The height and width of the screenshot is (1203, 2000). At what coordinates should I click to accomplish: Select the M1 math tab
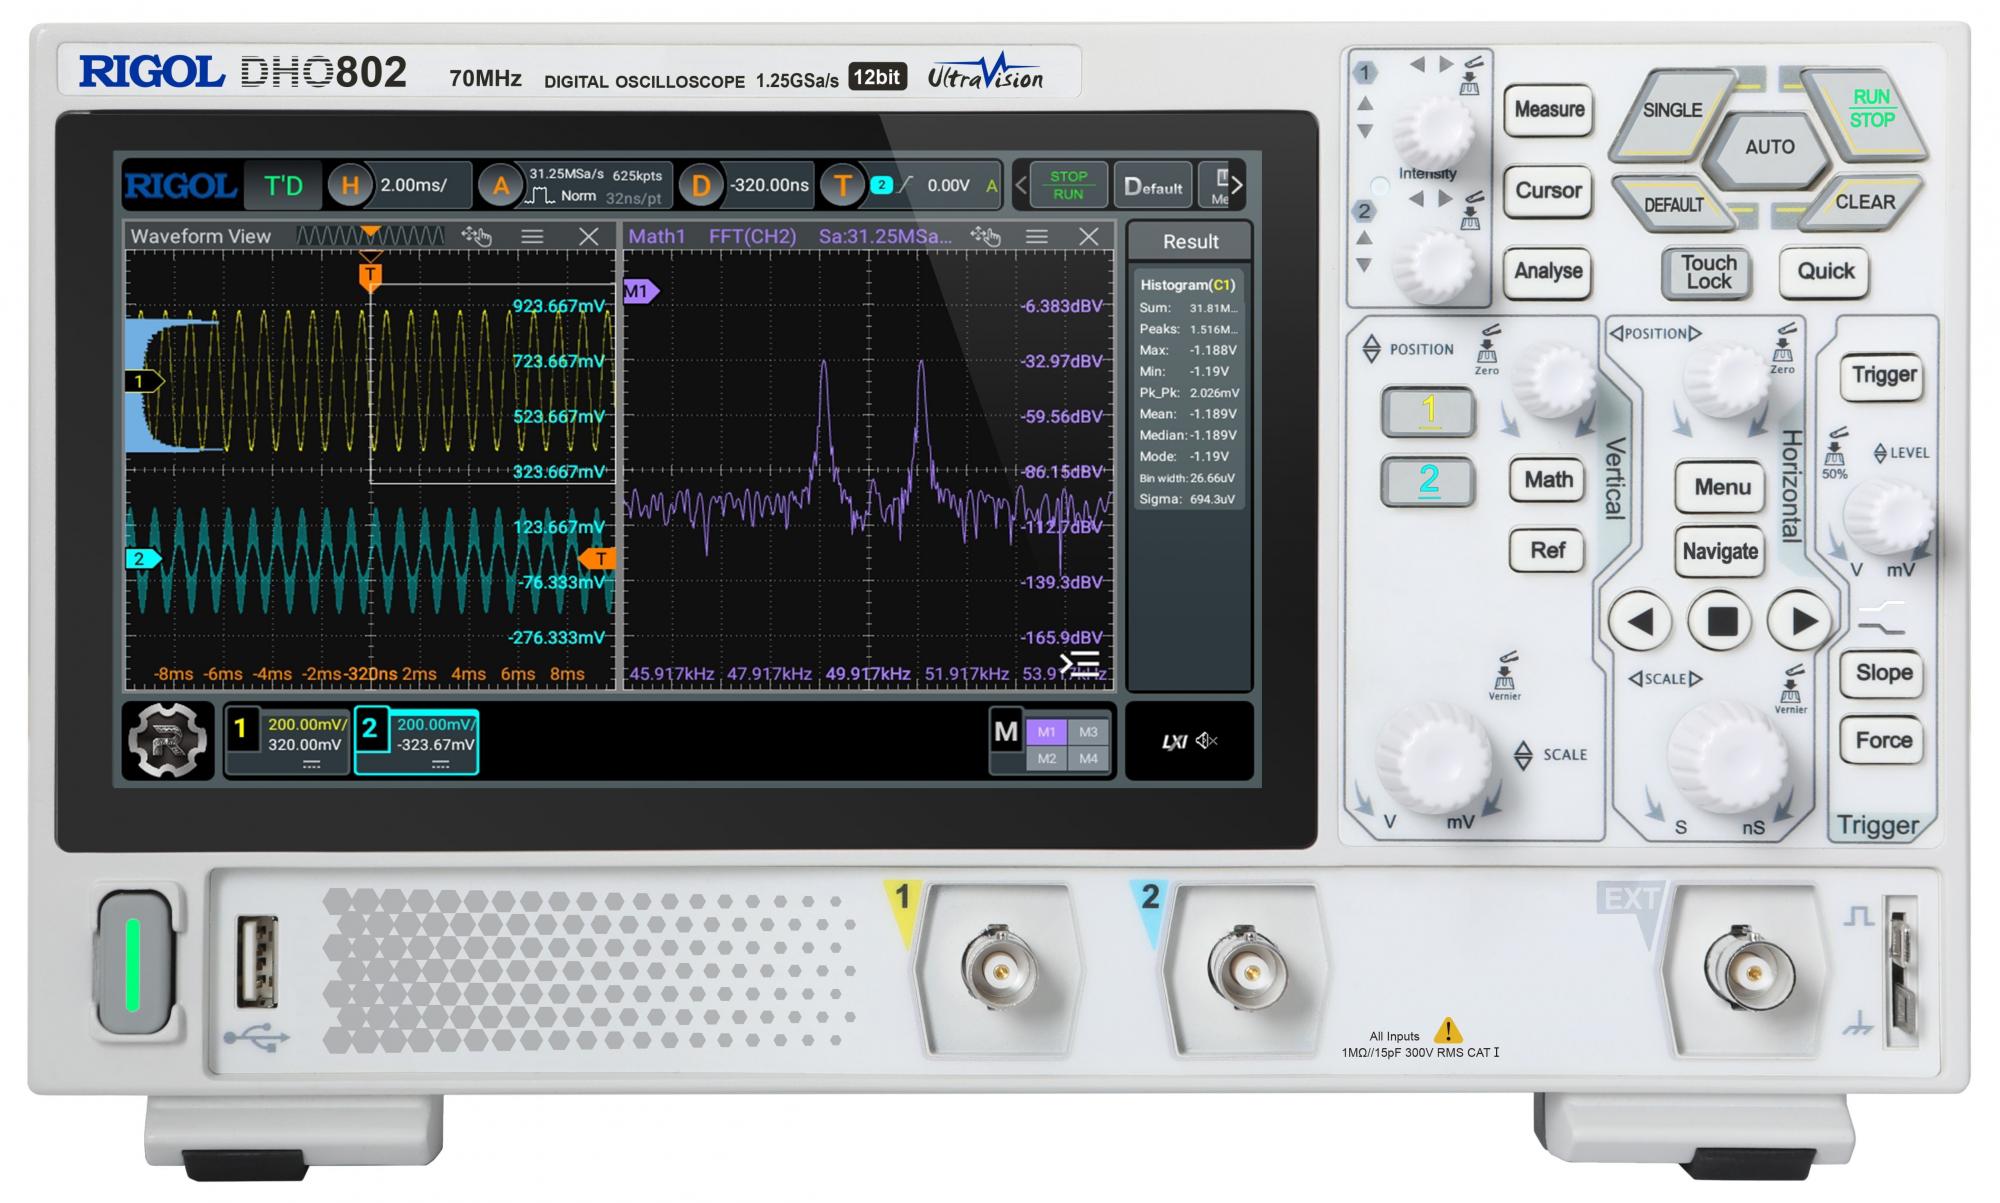(x=1046, y=732)
